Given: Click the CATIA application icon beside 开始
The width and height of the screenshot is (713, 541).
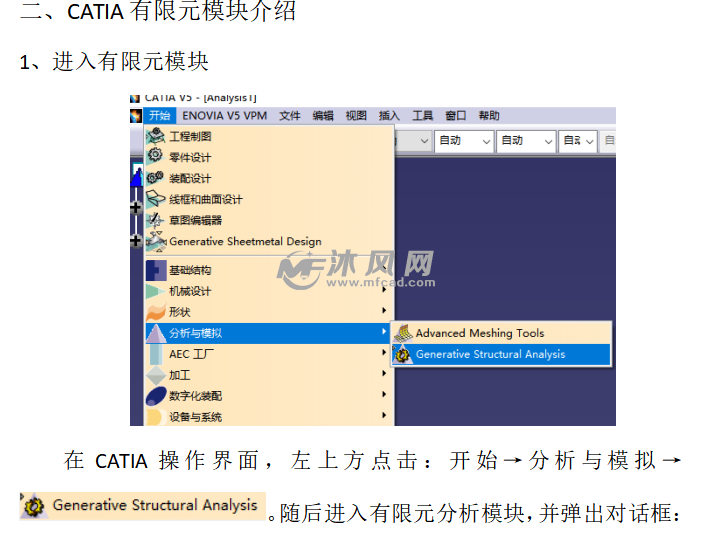Looking at the screenshot, I should click(136, 115).
